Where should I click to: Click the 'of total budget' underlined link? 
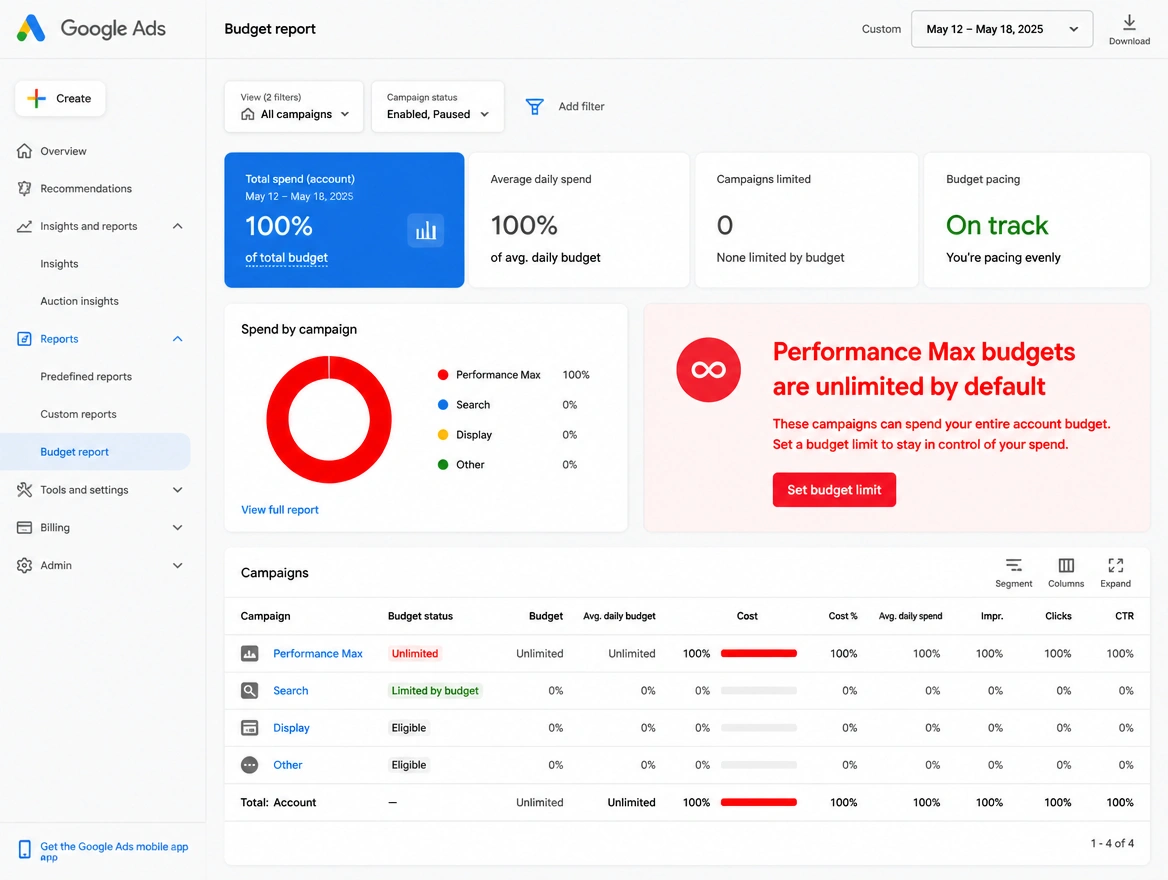(x=286, y=258)
